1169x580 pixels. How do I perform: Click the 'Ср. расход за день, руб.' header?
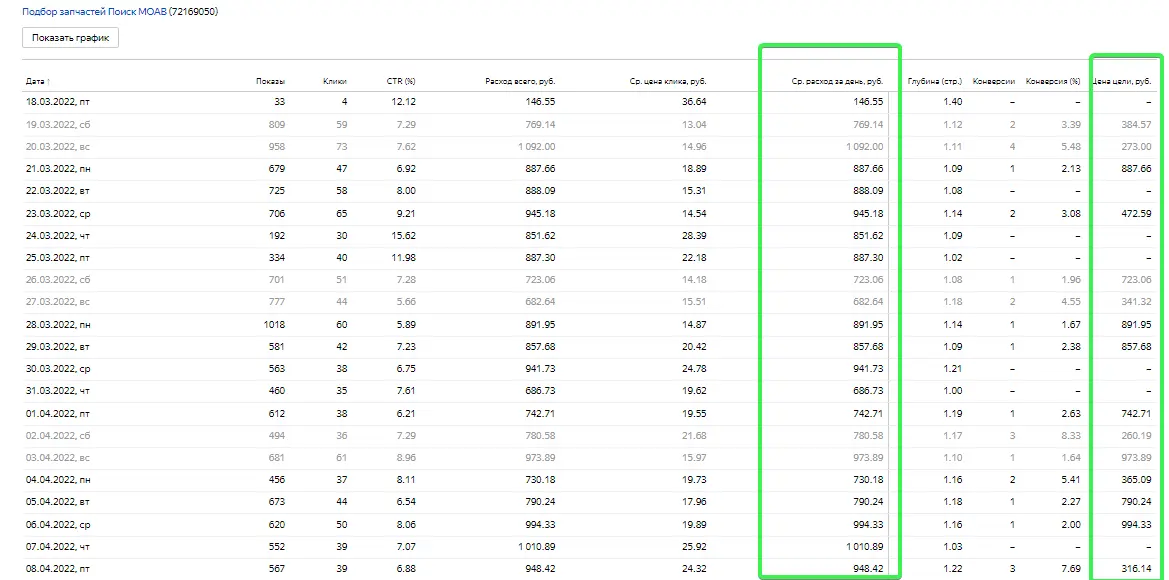(x=837, y=81)
